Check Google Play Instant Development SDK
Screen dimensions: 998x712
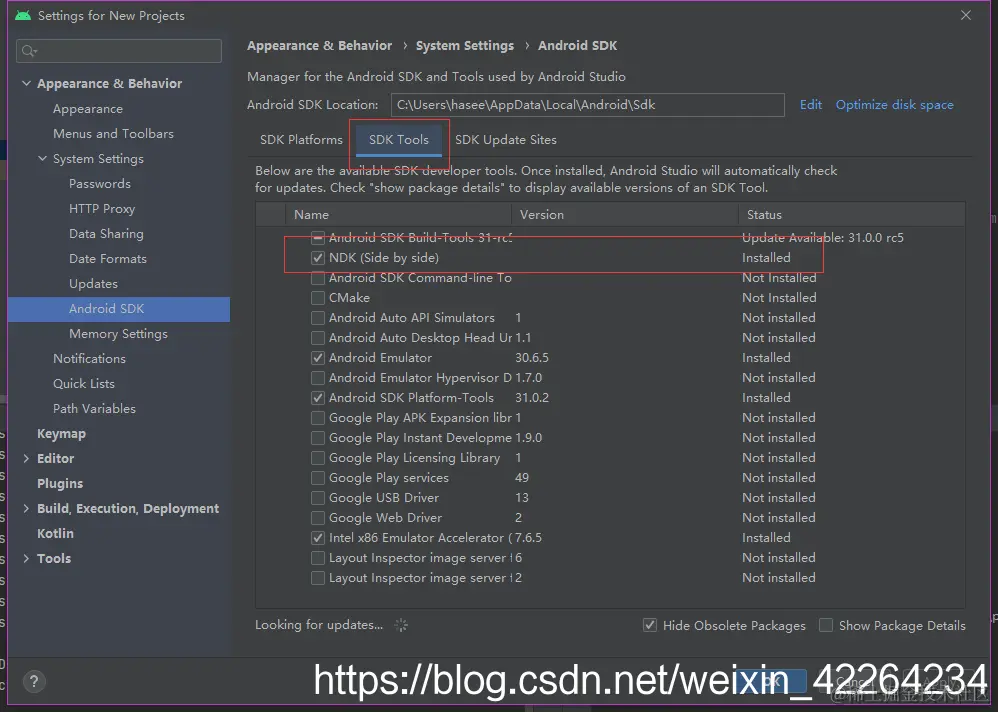tap(318, 438)
